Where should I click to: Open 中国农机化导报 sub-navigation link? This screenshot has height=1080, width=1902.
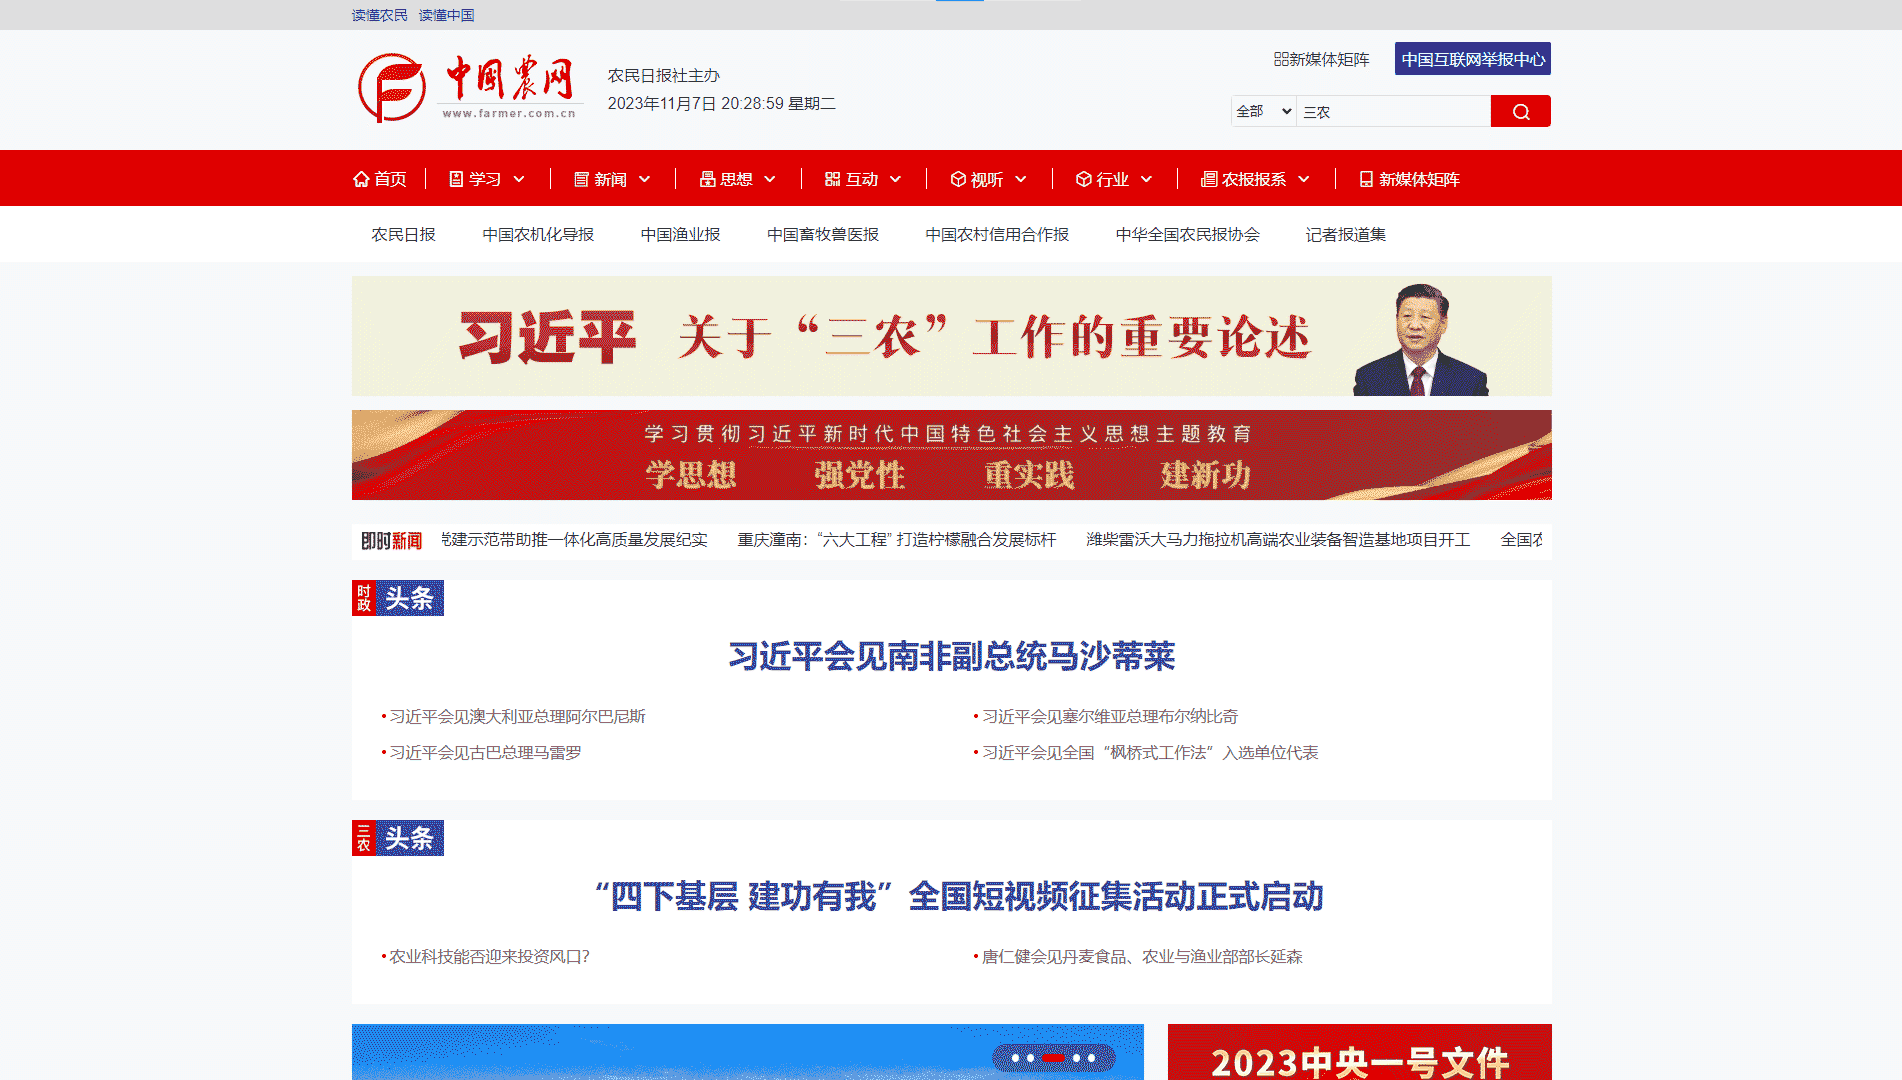tap(538, 234)
